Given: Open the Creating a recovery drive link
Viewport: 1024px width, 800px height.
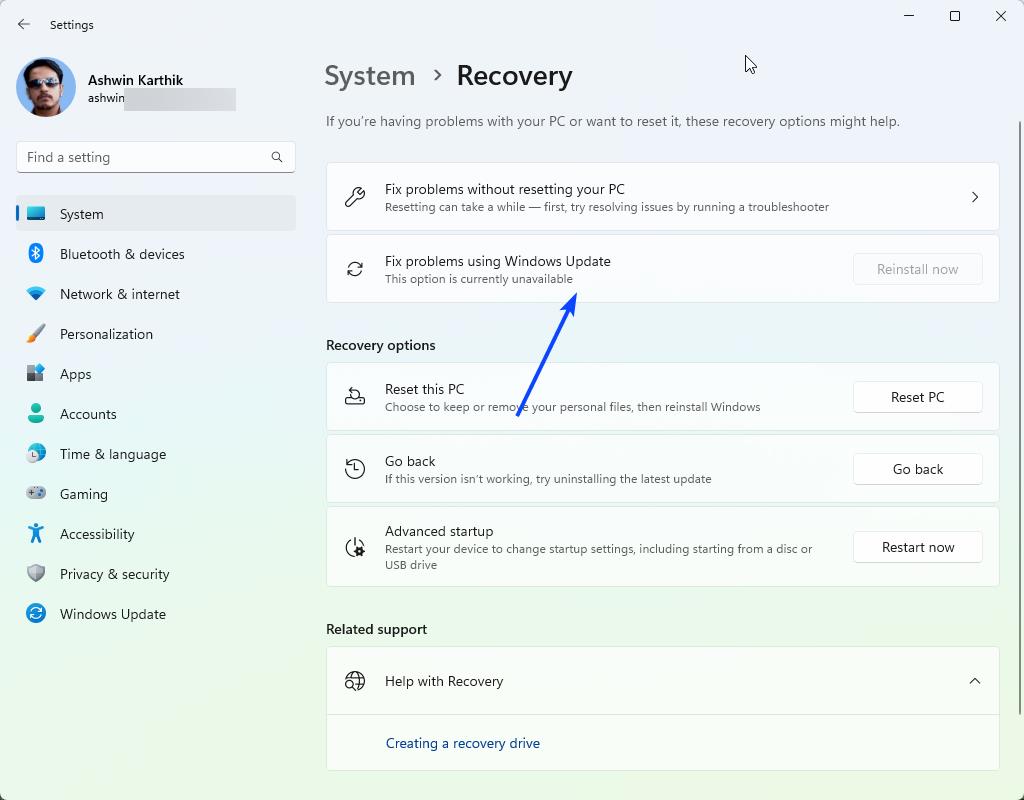Looking at the screenshot, I should click(x=463, y=743).
